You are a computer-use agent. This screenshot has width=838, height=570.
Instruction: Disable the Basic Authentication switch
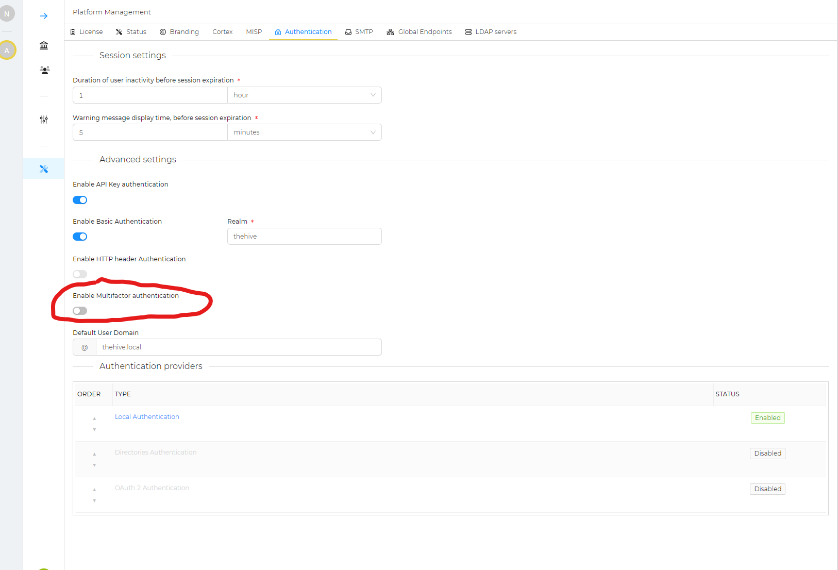pyautogui.click(x=80, y=237)
